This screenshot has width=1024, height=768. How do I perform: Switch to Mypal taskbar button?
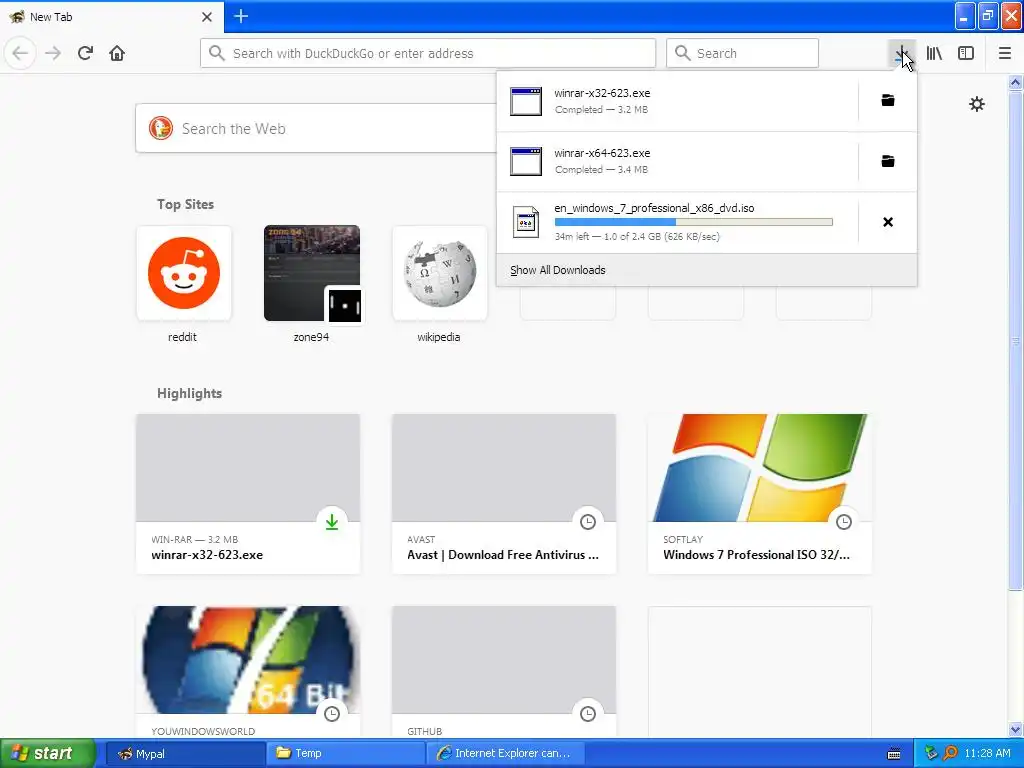pos(185,753)
